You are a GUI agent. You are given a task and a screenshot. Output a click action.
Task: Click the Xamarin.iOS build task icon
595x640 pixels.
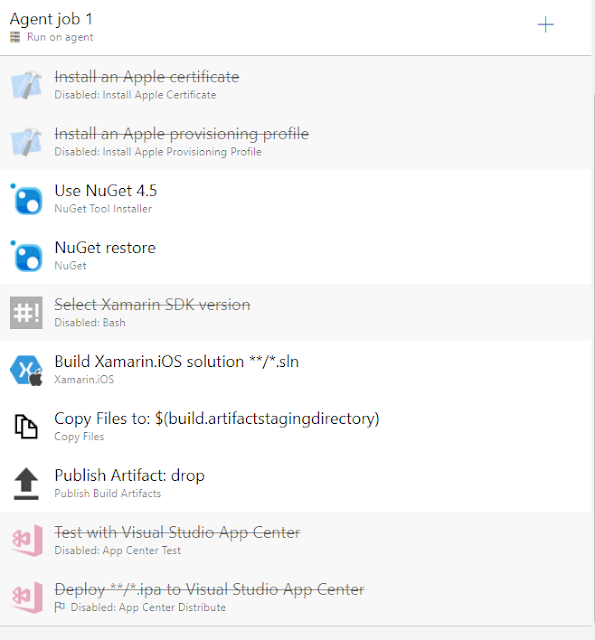(26, 370)
